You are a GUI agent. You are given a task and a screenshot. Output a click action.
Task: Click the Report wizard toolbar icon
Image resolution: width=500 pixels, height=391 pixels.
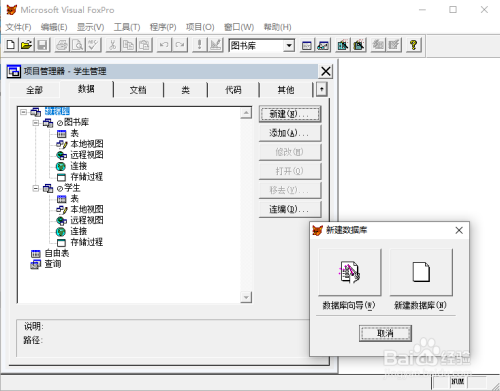coord(359,45)
